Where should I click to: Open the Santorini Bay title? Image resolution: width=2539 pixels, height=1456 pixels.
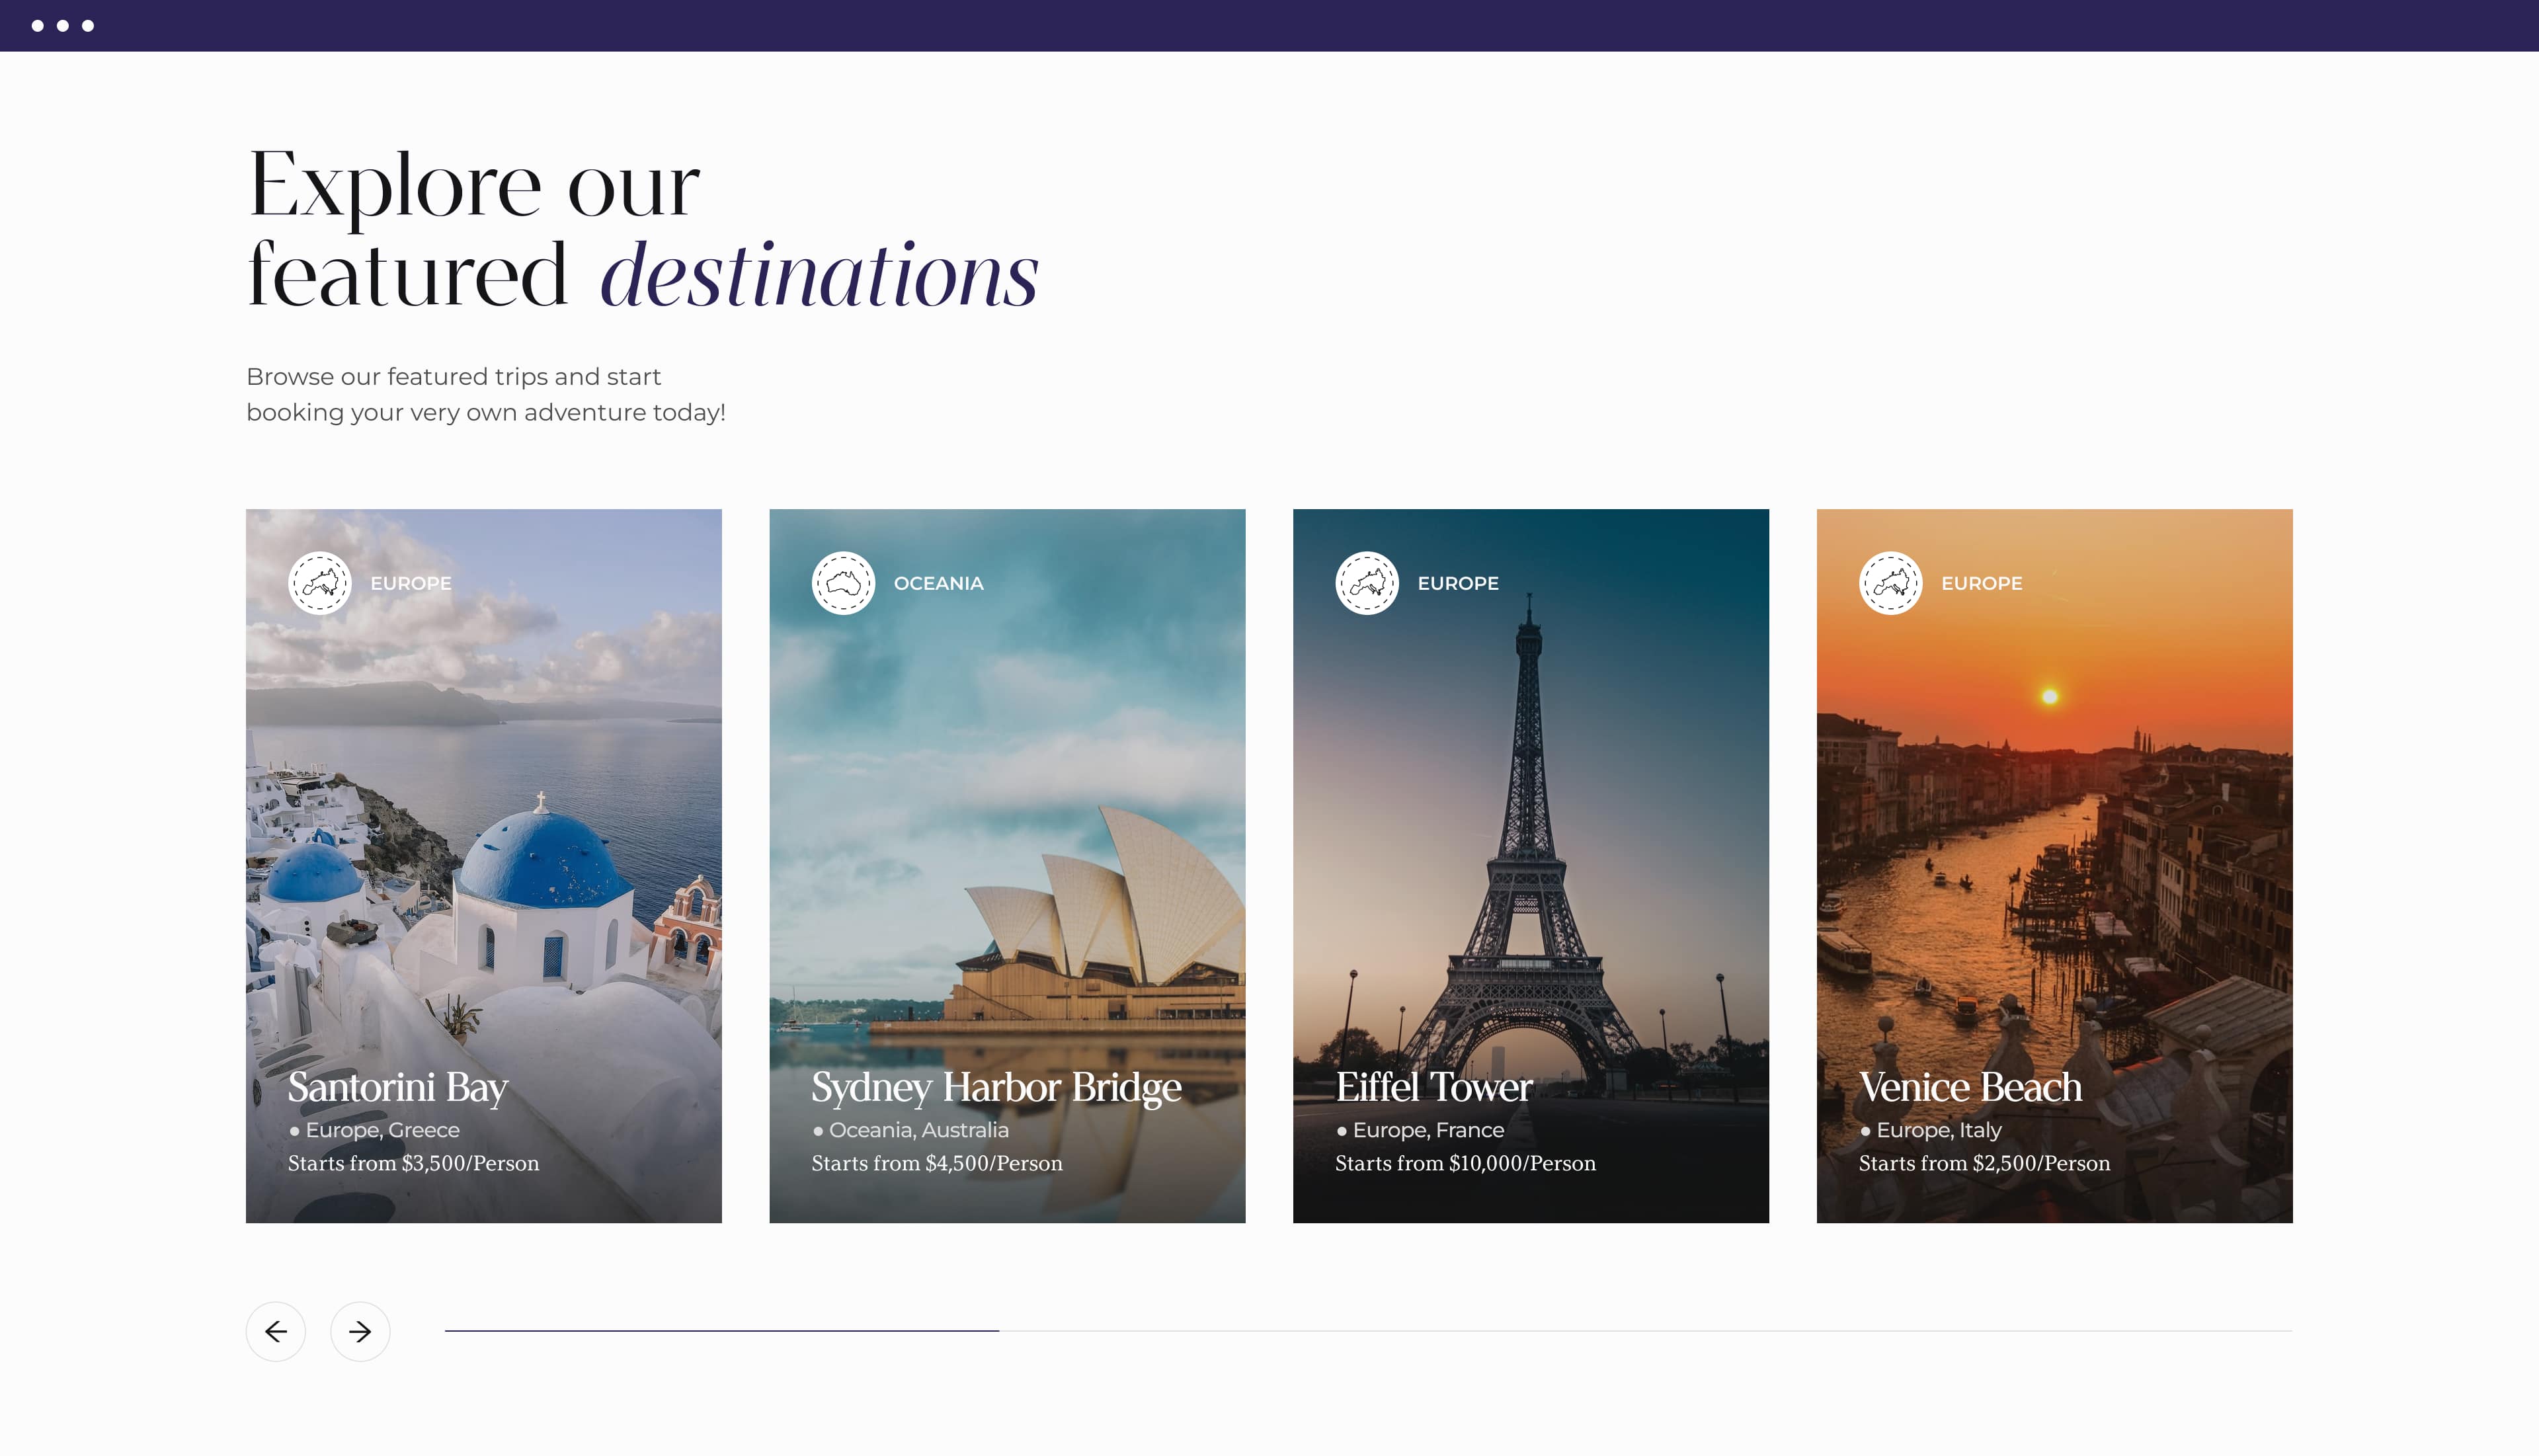(398, 1087)
